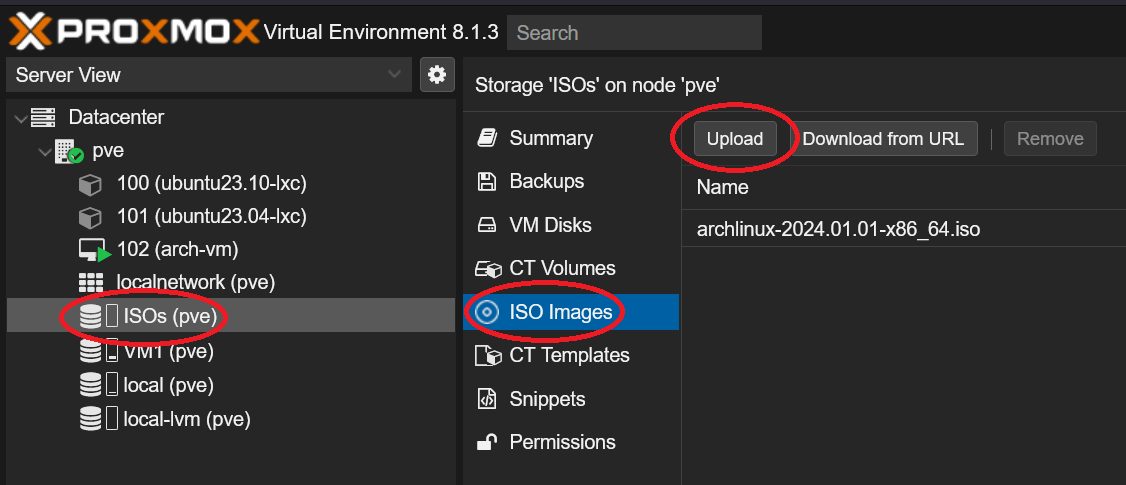The height and width of the screenshot is (485, 1126).
Task: Select archlinux-2024.01.01-x86_64.iso row
Action: (x=903, y=229)
